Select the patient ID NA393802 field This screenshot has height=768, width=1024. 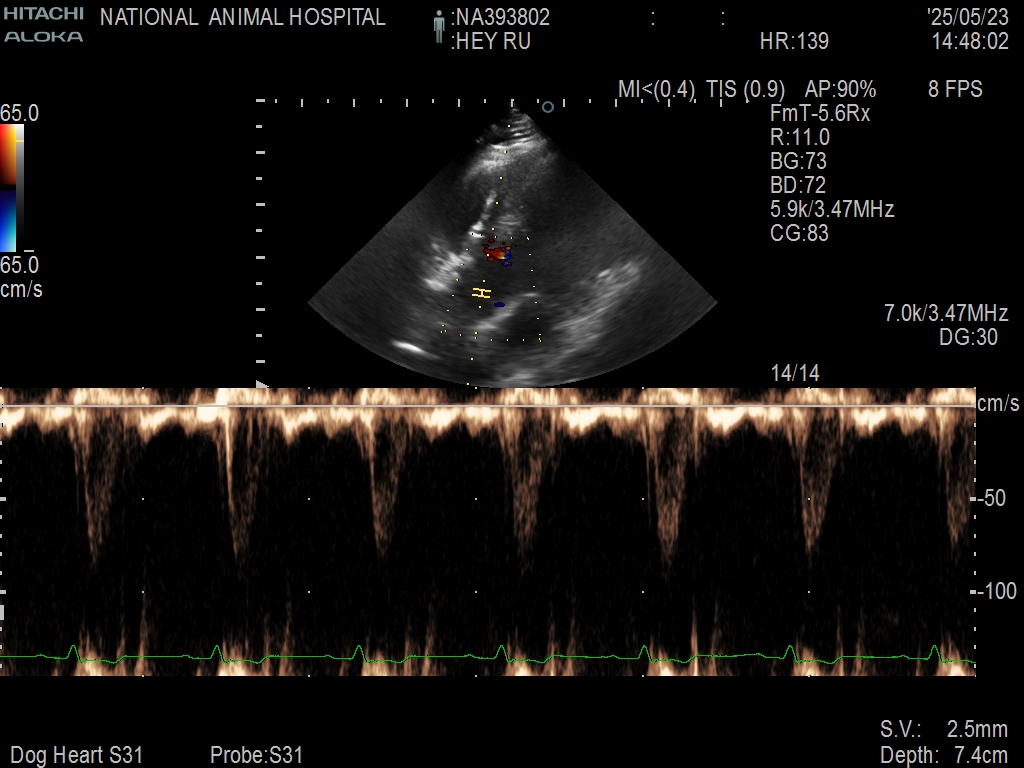pyautogui.click(x=499, y=17)
